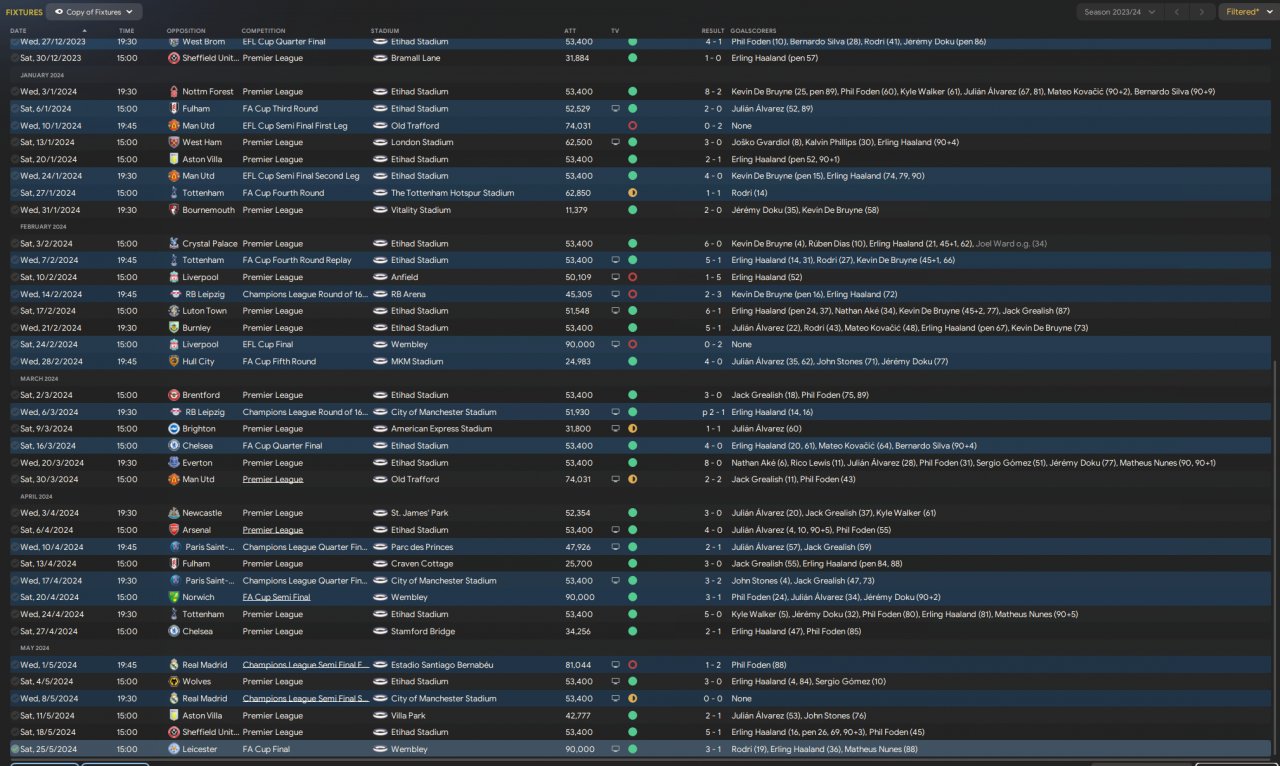The height and width of the screenshot is (766, 1280).
Task: Tick the selection circle for Wed, 1/5/2024
Action: click(15, 665)
